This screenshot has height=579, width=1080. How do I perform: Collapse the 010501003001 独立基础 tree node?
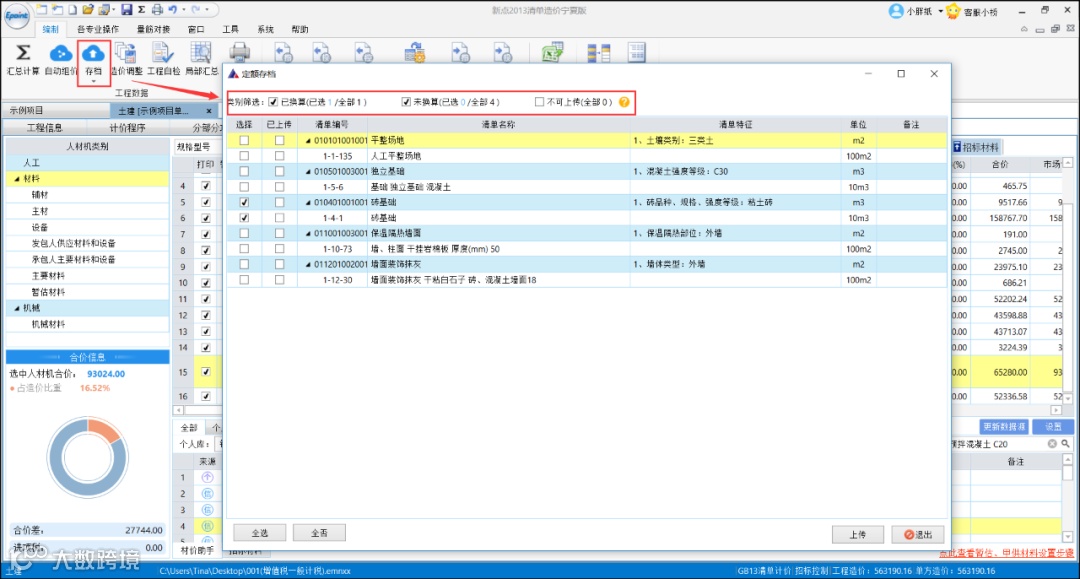(x=308, y=171)
